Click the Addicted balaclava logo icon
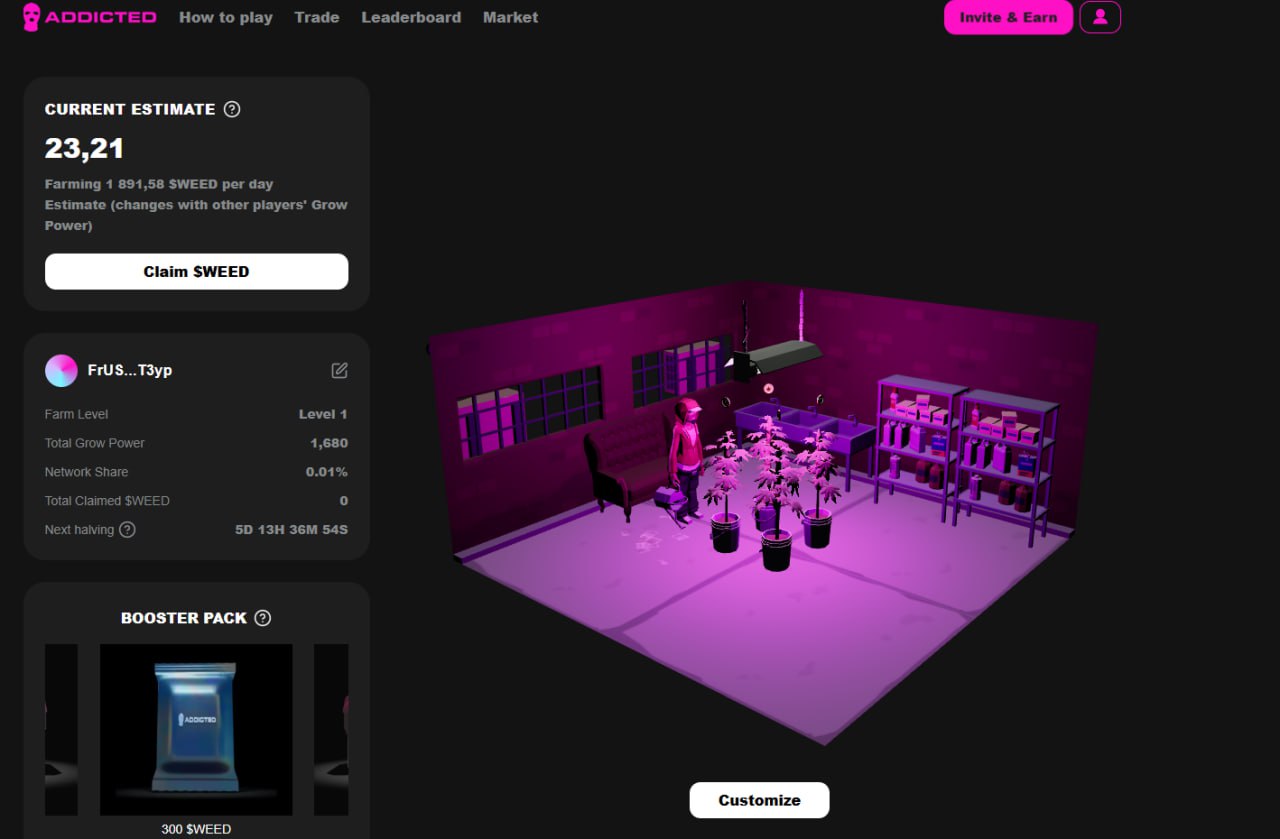 click(32, 17)
